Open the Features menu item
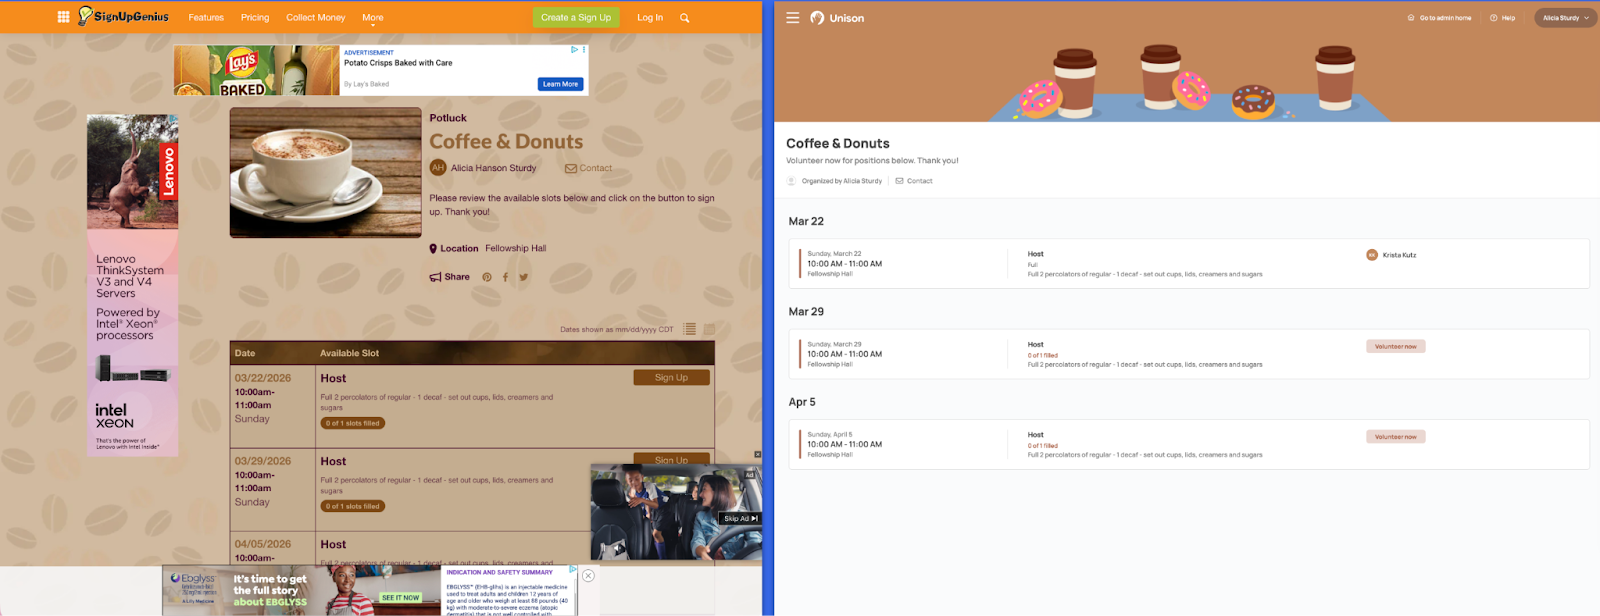 point(206,18)
